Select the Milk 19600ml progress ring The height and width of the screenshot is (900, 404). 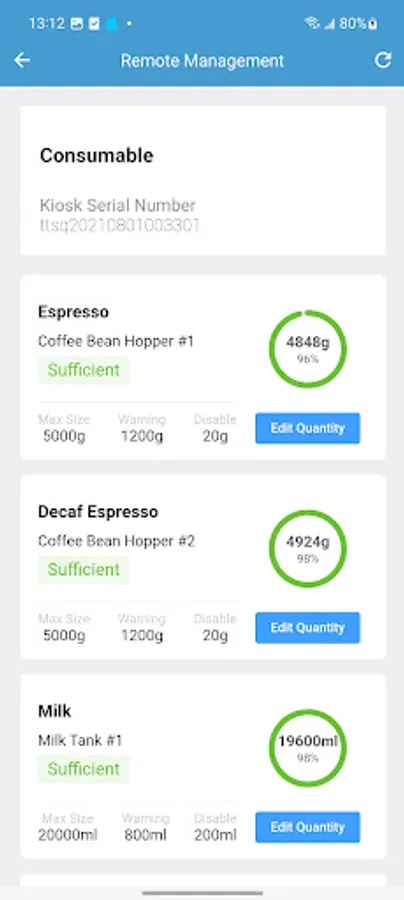308,748
